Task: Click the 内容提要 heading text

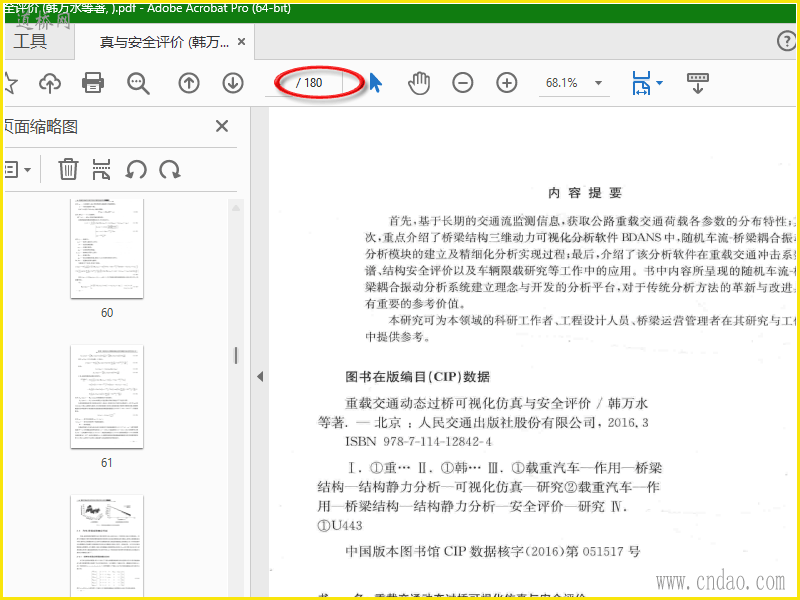Action: coord(585,193)
